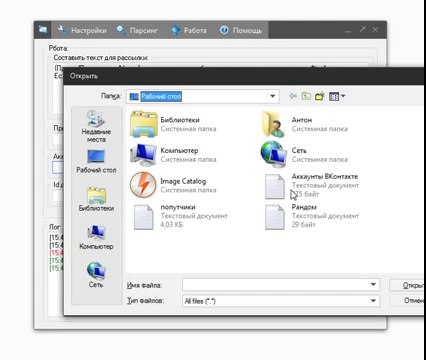Image resolution: width=426 pixels, height=360 pixels.
Task: Open the Работа menu in main window
Action: click(x=189, y=30)
